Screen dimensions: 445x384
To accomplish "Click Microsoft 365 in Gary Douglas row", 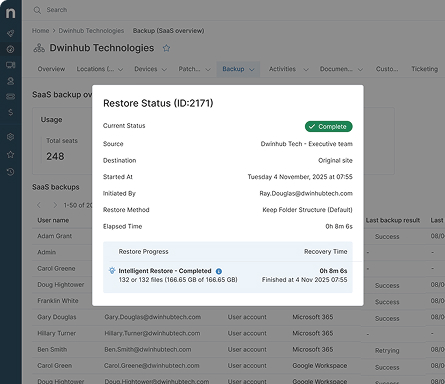I will [313, 317].
